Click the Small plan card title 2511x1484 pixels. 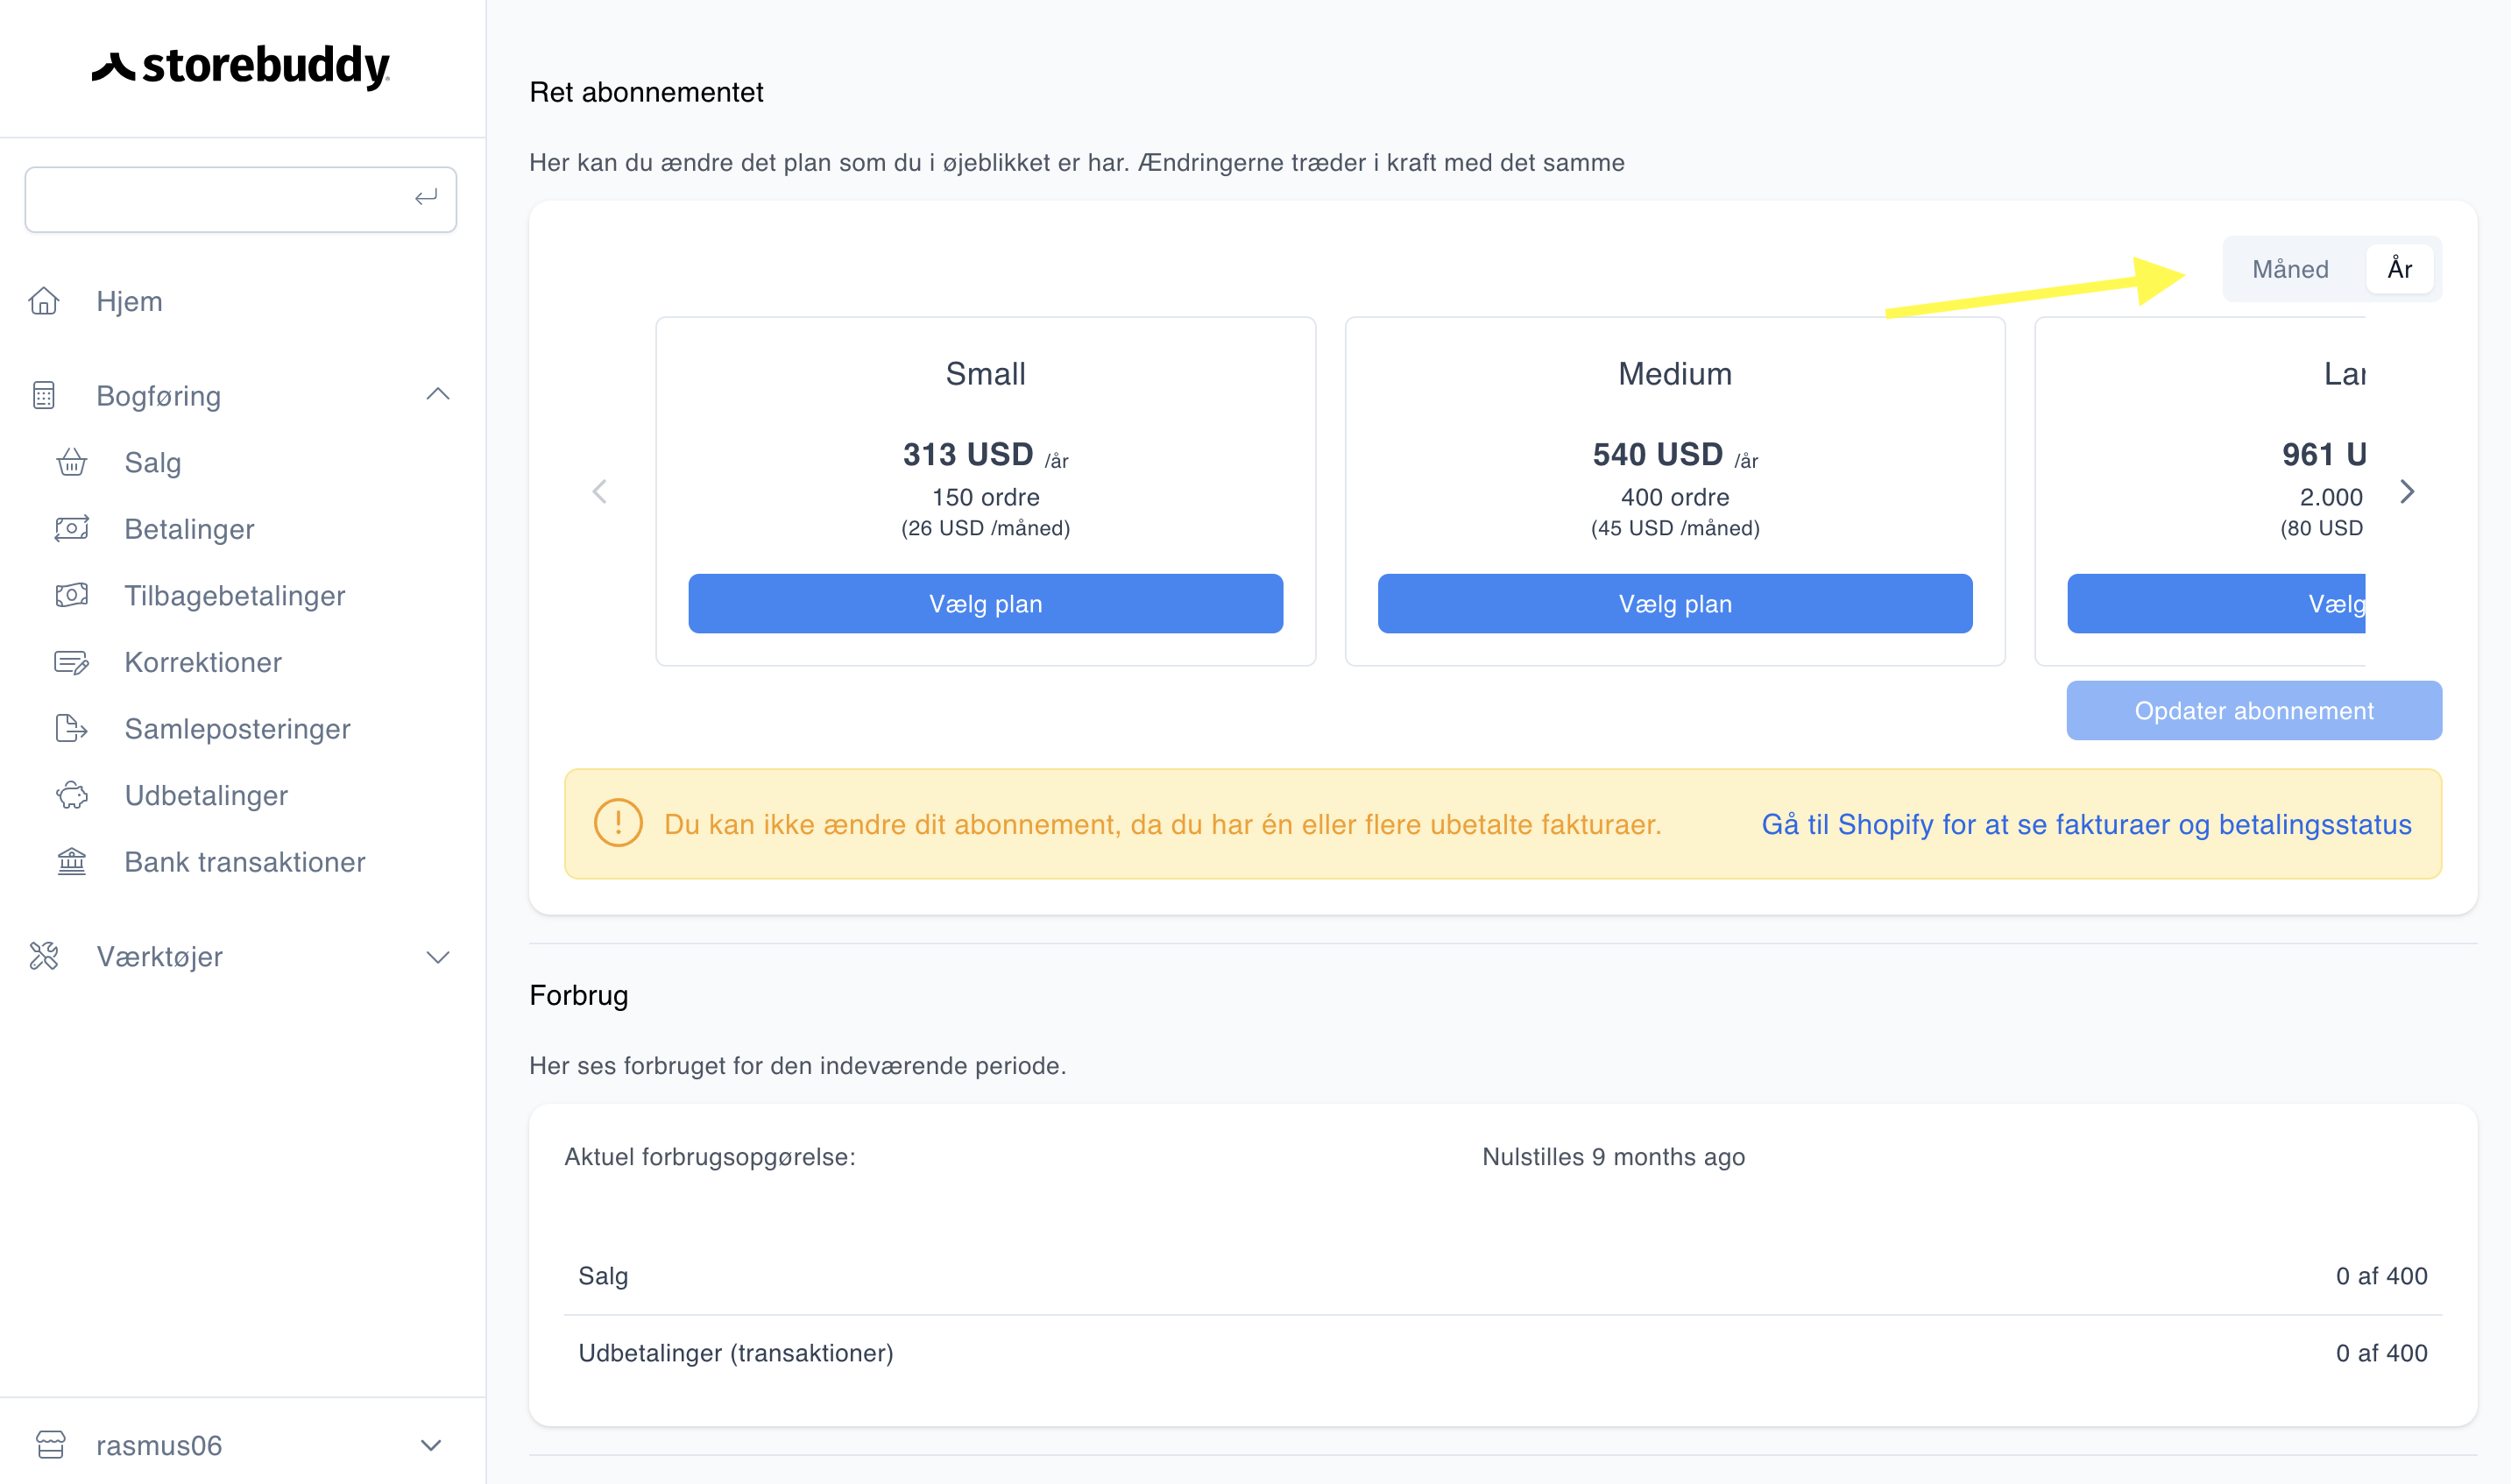[985, 374]
